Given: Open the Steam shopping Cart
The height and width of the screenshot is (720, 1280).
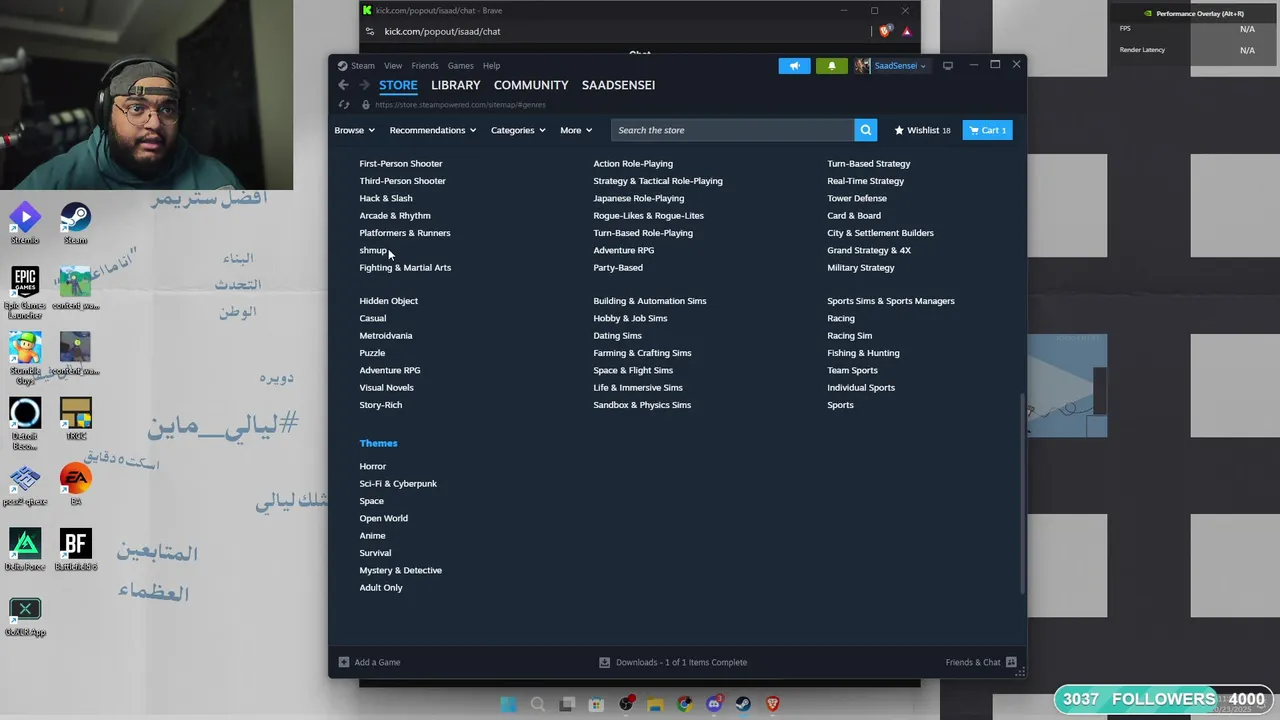Looking at the screenshot, I should click(988, 130).
